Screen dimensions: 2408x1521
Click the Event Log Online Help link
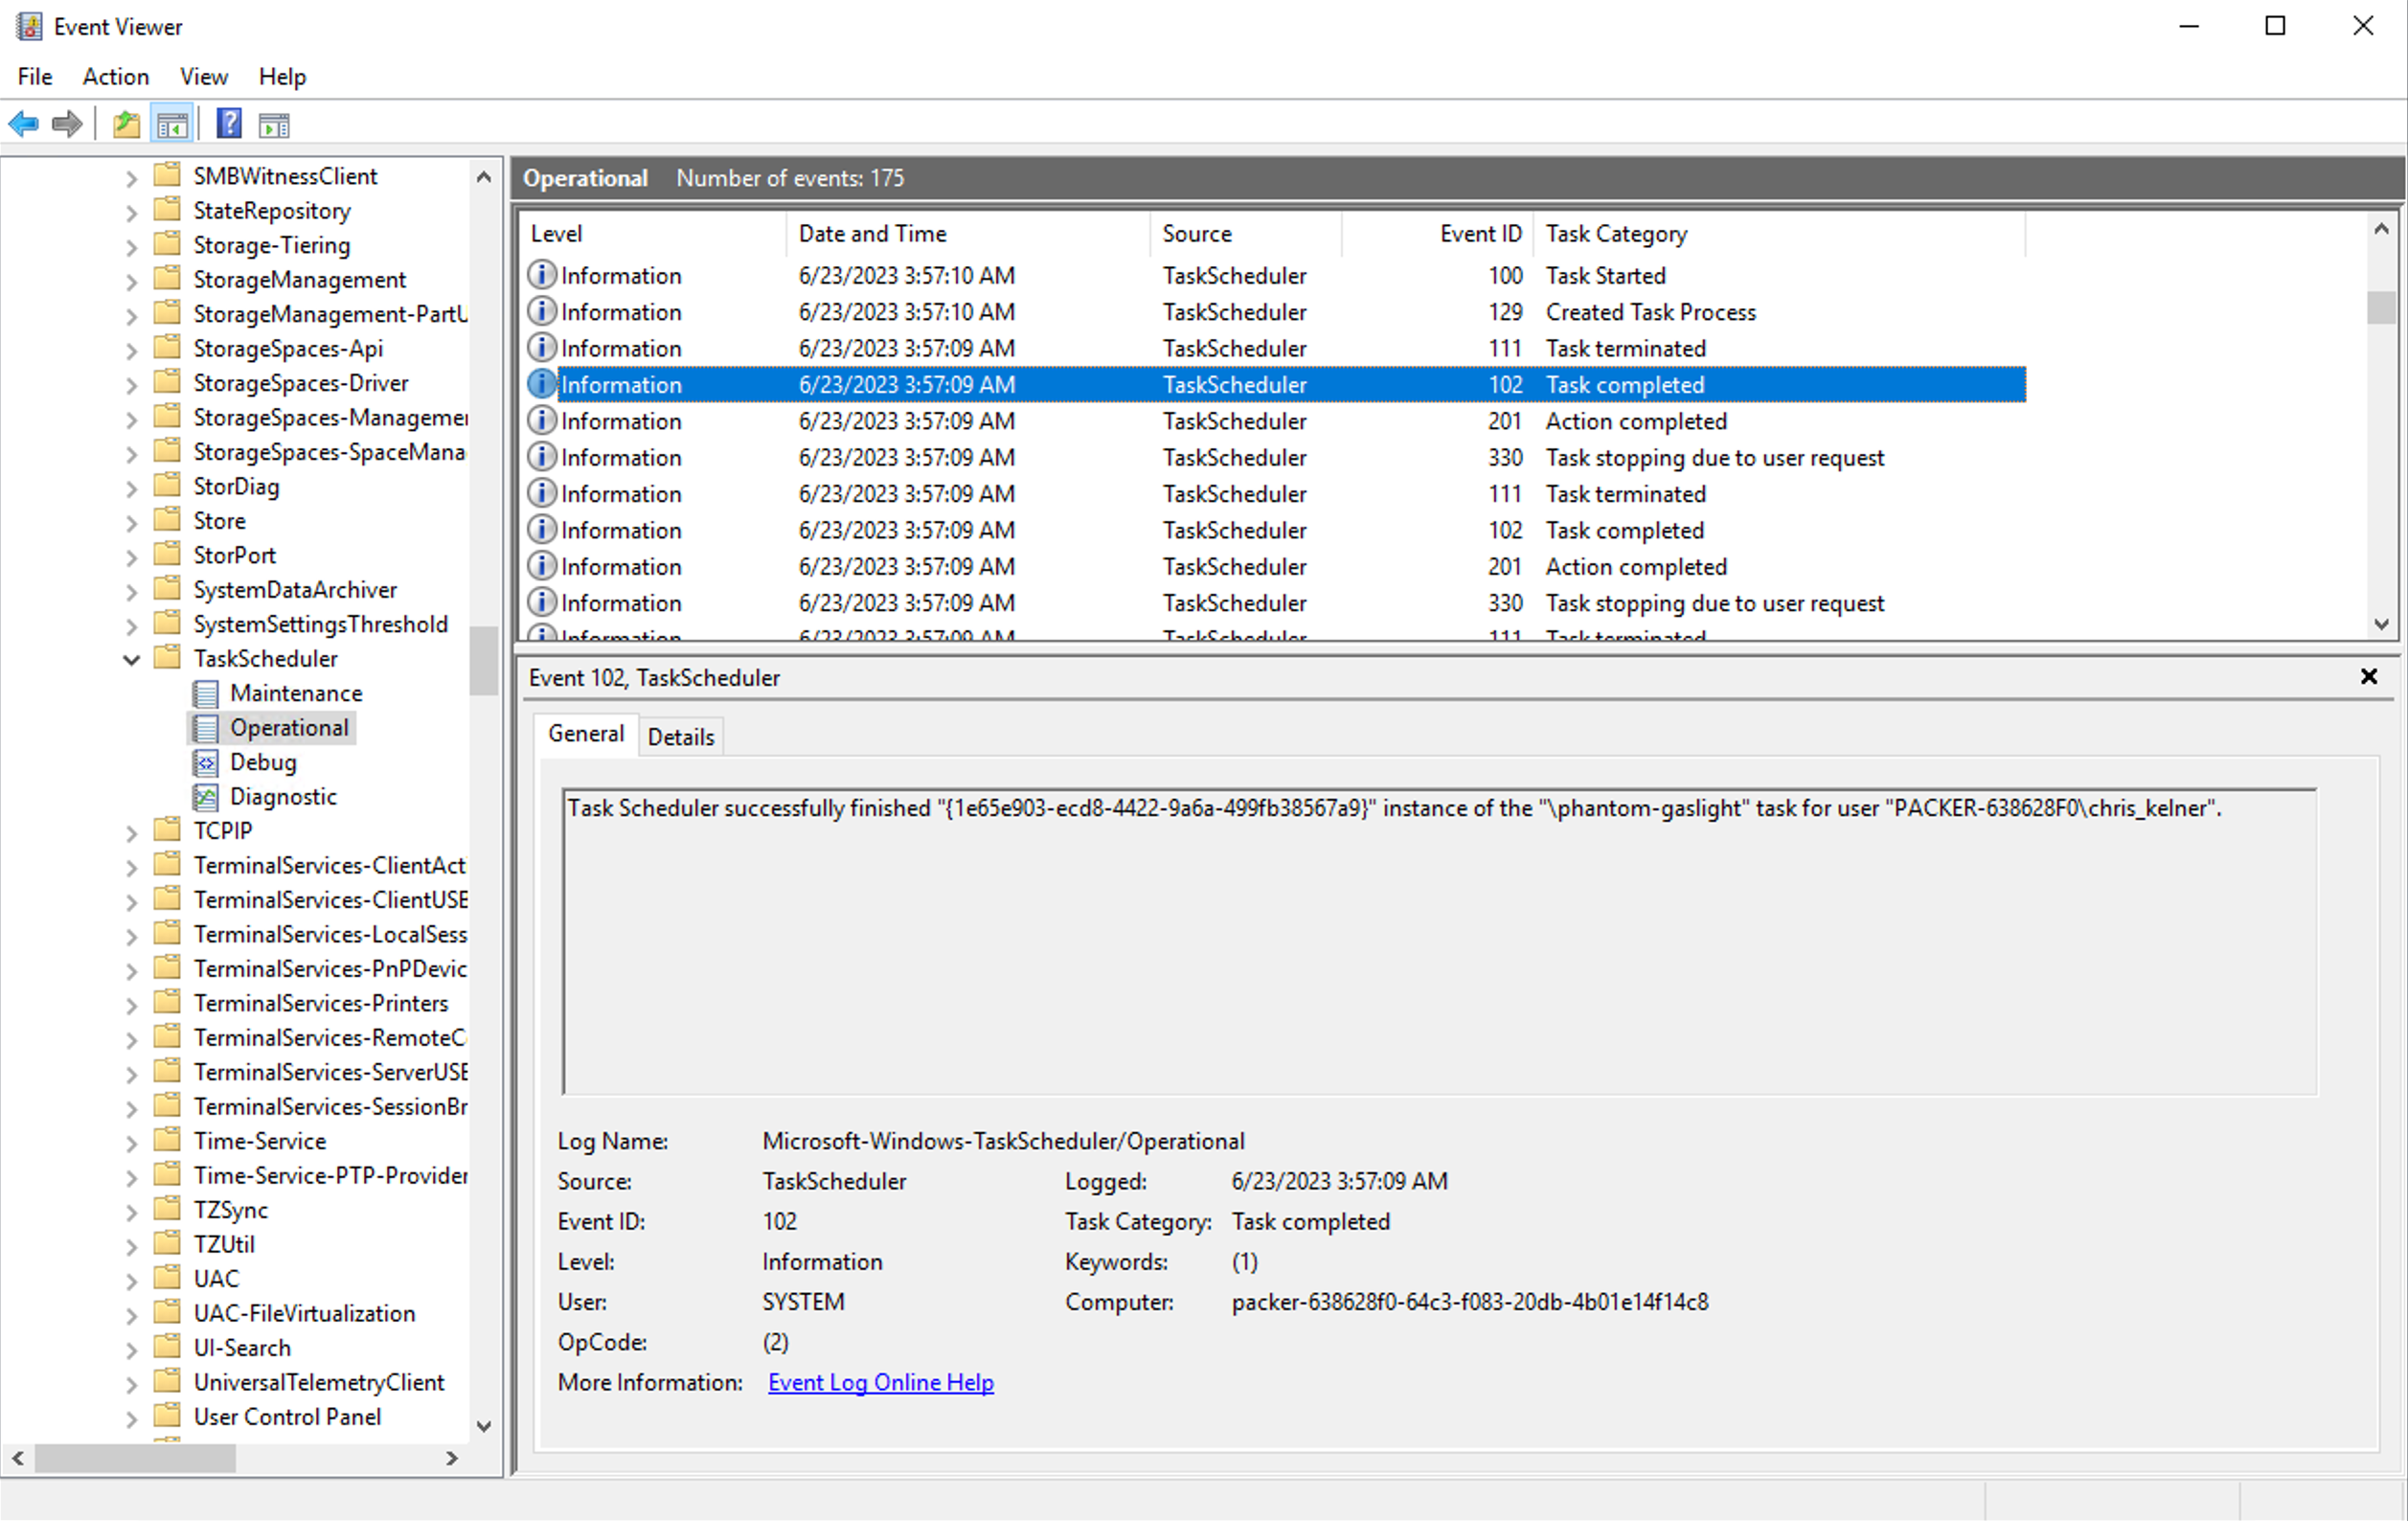(880, 1382)
